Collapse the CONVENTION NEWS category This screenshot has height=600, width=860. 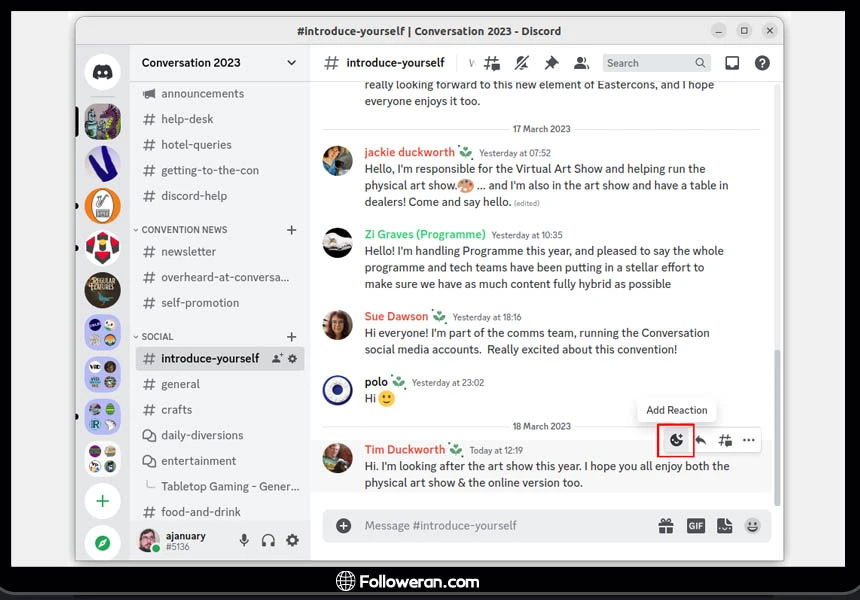coord(184,230)
